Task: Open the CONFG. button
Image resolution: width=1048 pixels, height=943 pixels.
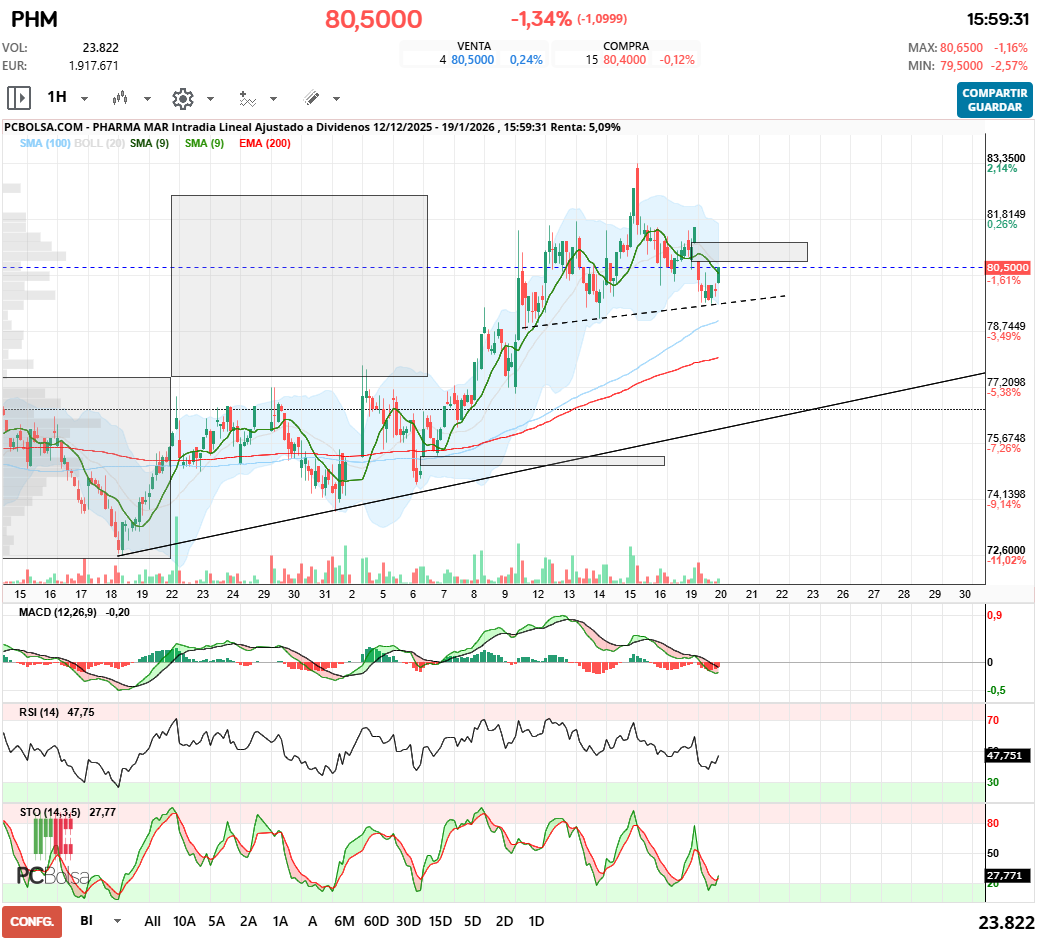Action: [x=32, y=922]
